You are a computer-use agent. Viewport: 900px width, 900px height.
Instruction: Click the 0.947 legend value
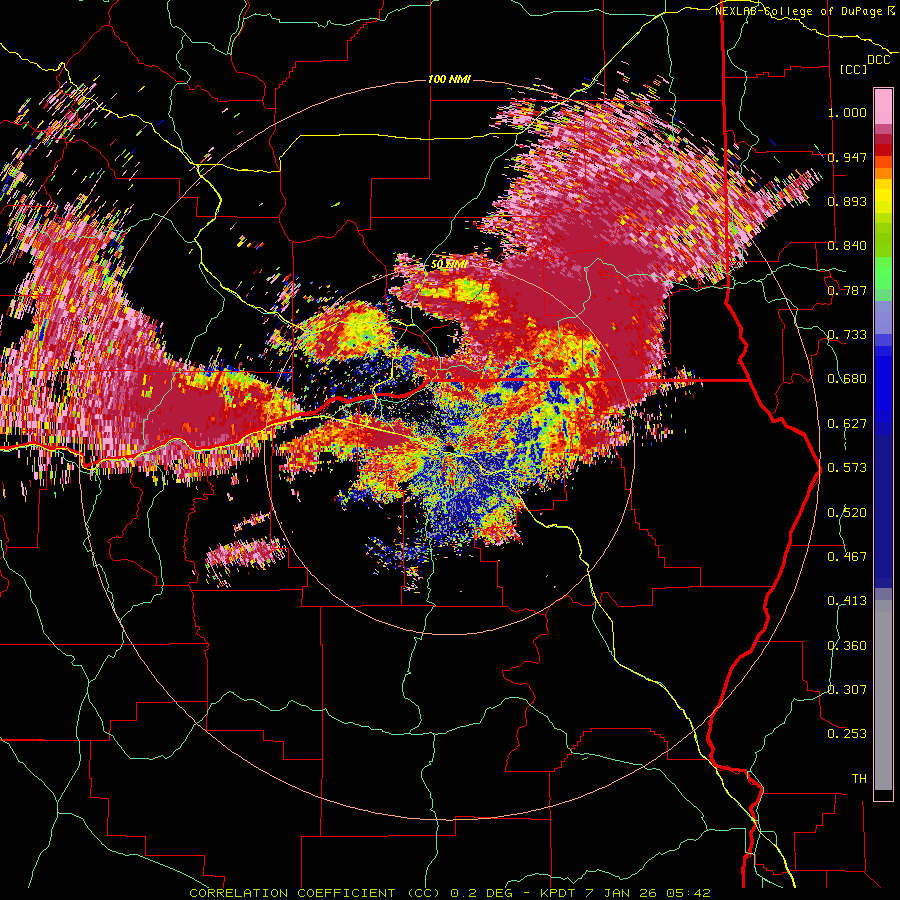point(847,157)
